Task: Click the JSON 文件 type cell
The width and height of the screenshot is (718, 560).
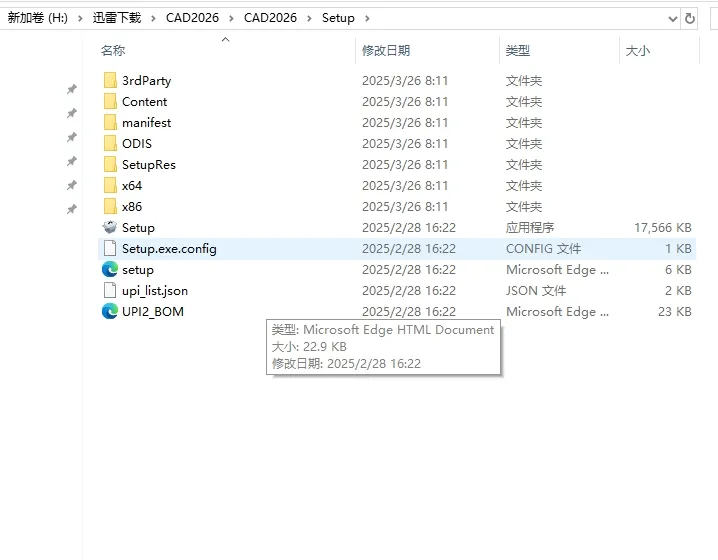Action: coord(536,291)
